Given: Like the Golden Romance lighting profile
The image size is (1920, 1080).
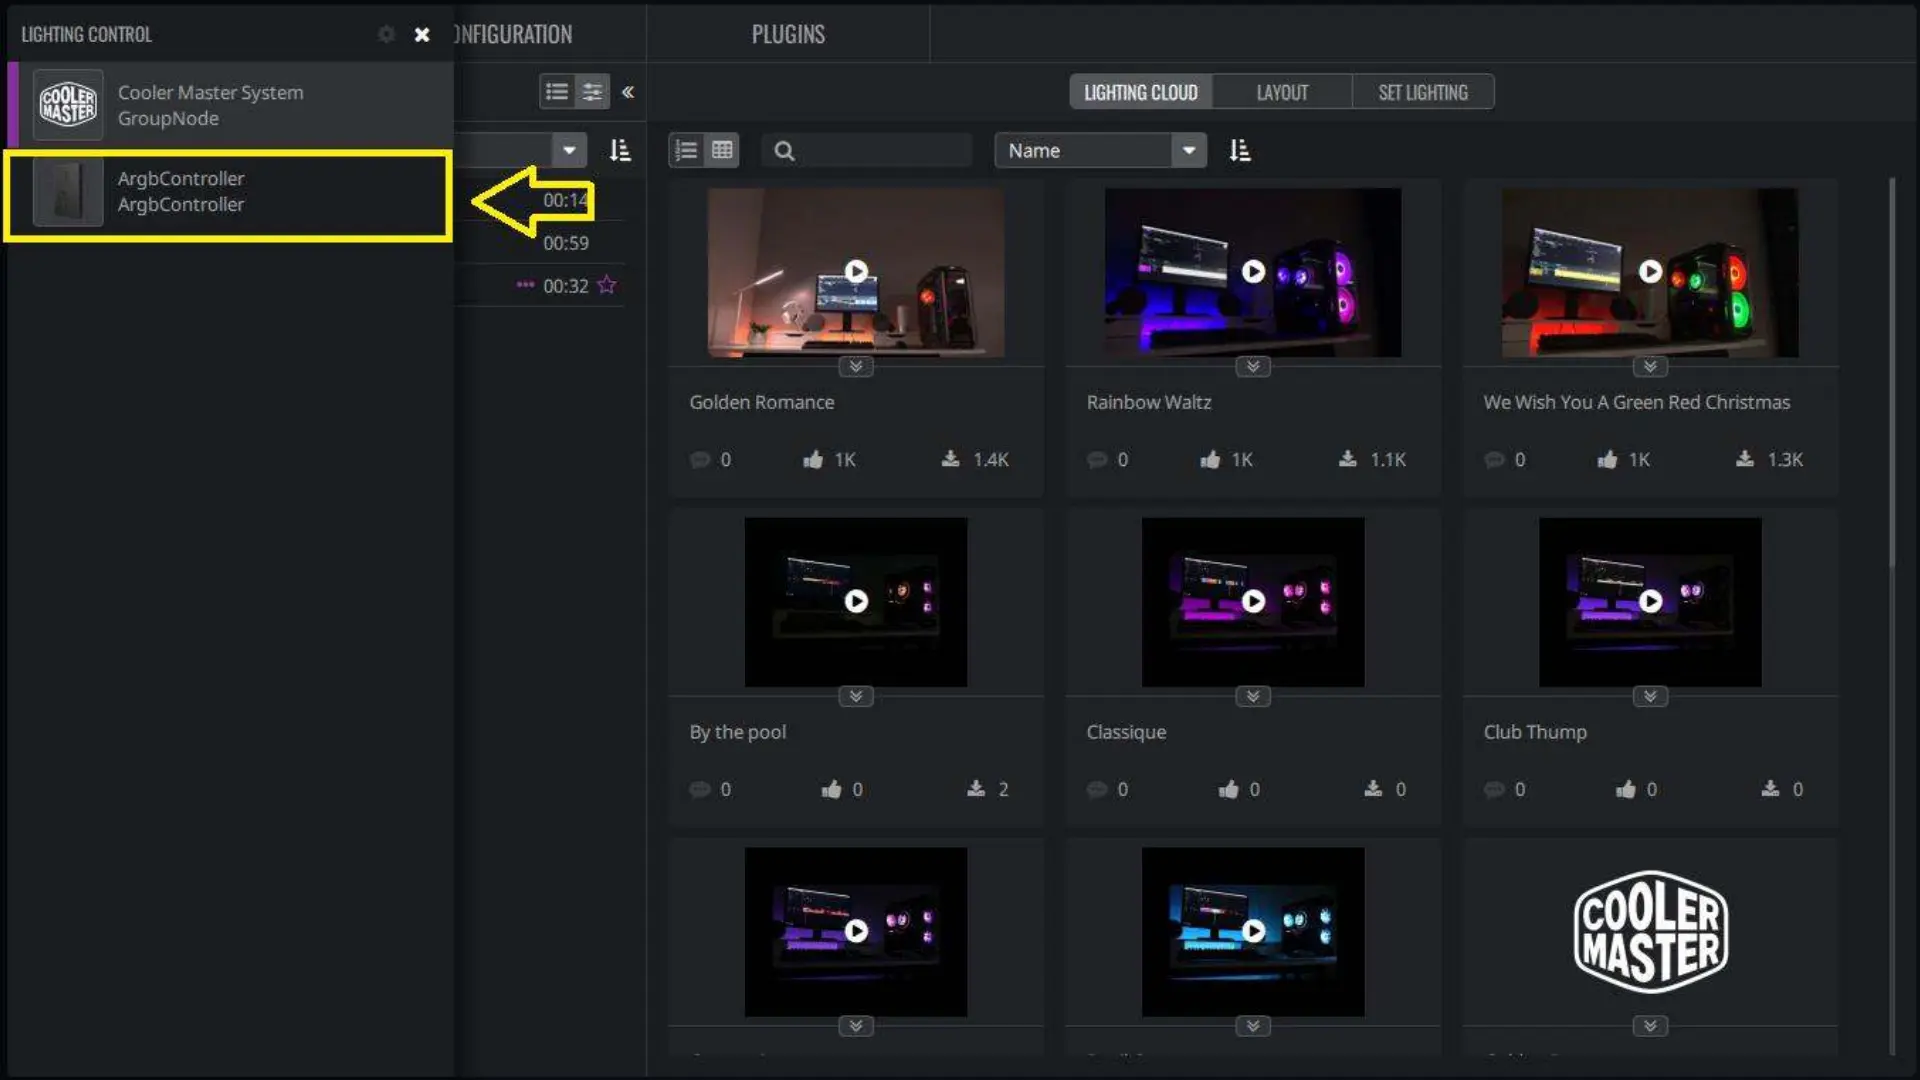Looking at the screenshot, I should coord(813,460).
